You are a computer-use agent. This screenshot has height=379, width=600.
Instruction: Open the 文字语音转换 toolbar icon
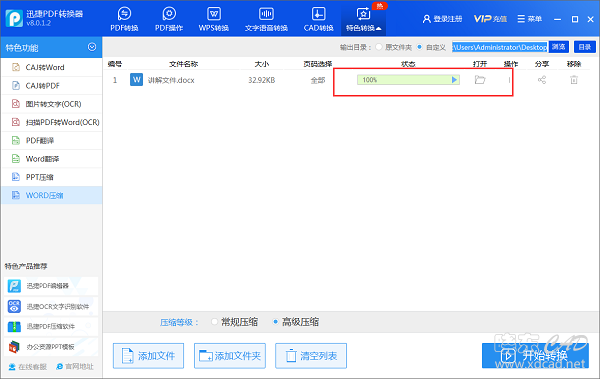(x=266, y=19)
